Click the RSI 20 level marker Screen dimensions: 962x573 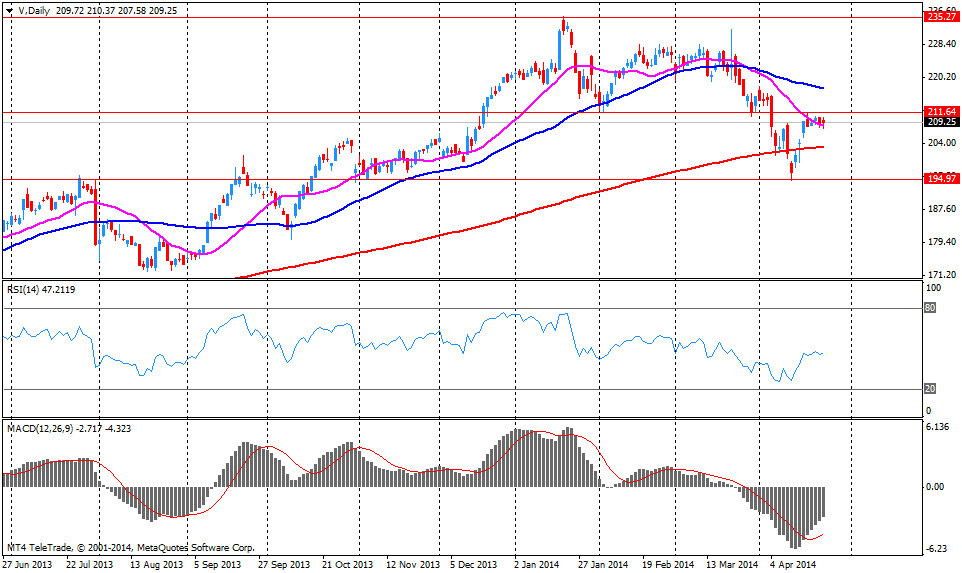930,389
